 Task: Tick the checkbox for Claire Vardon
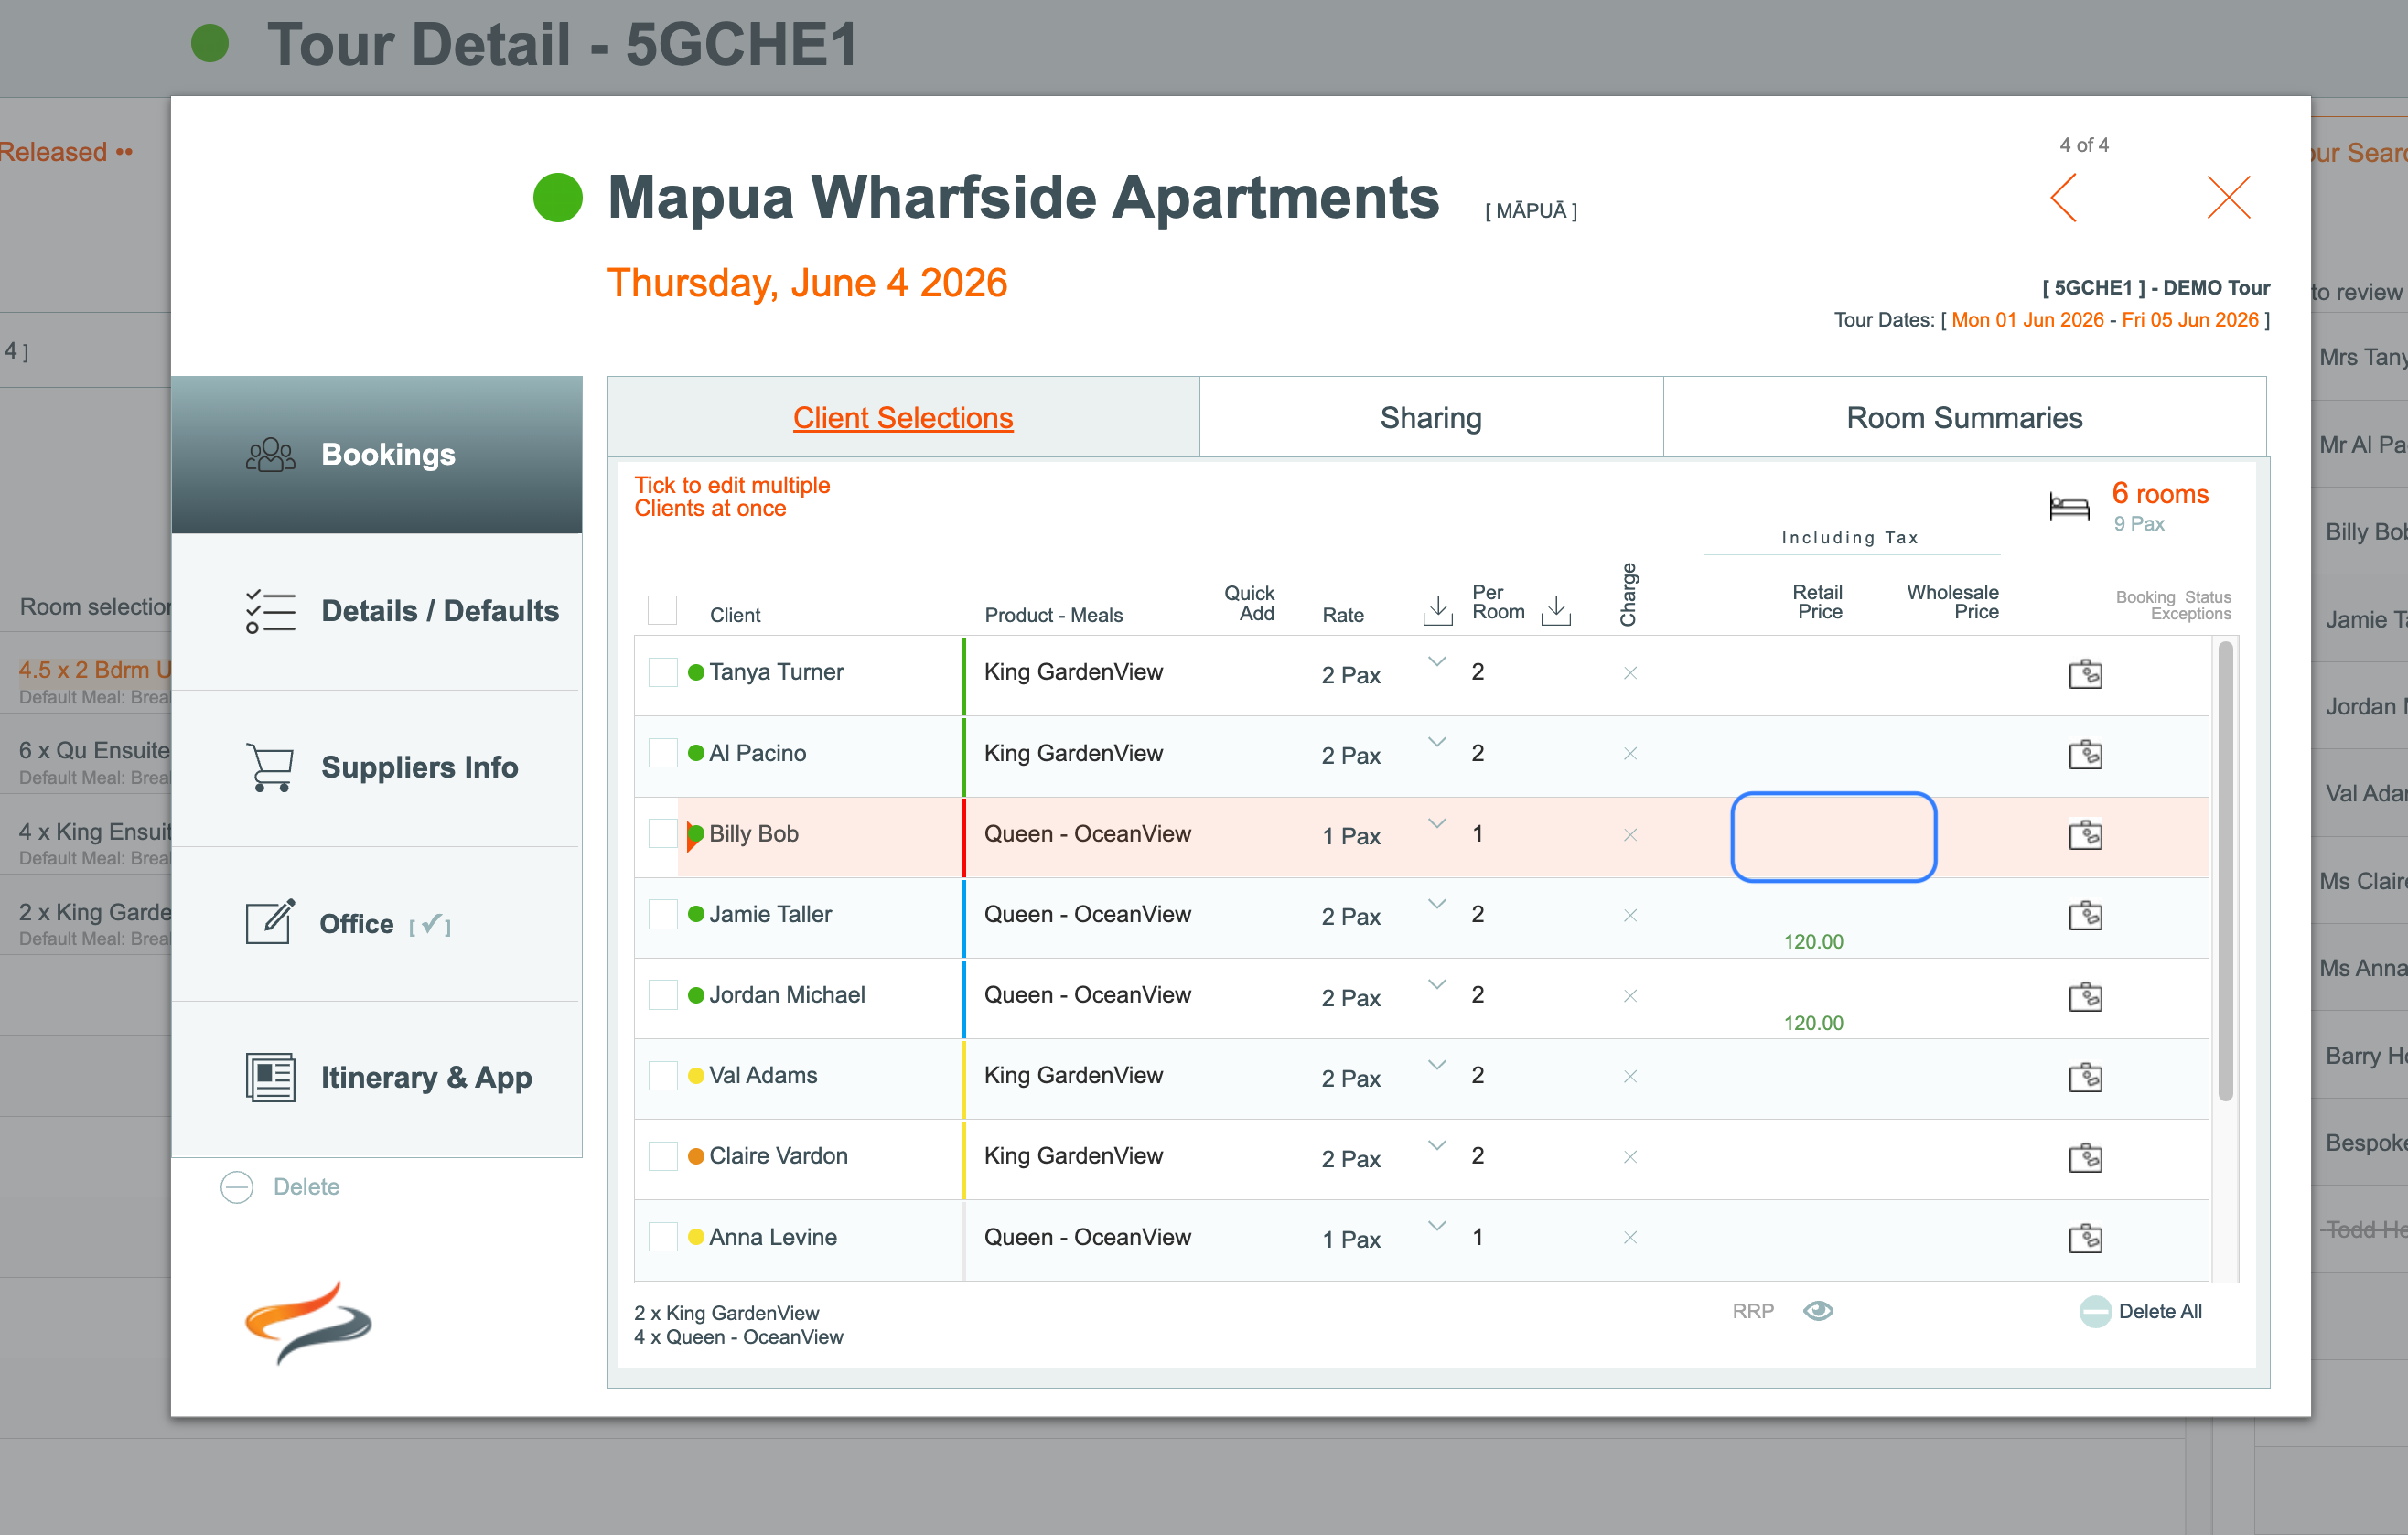click(662, 1156)
